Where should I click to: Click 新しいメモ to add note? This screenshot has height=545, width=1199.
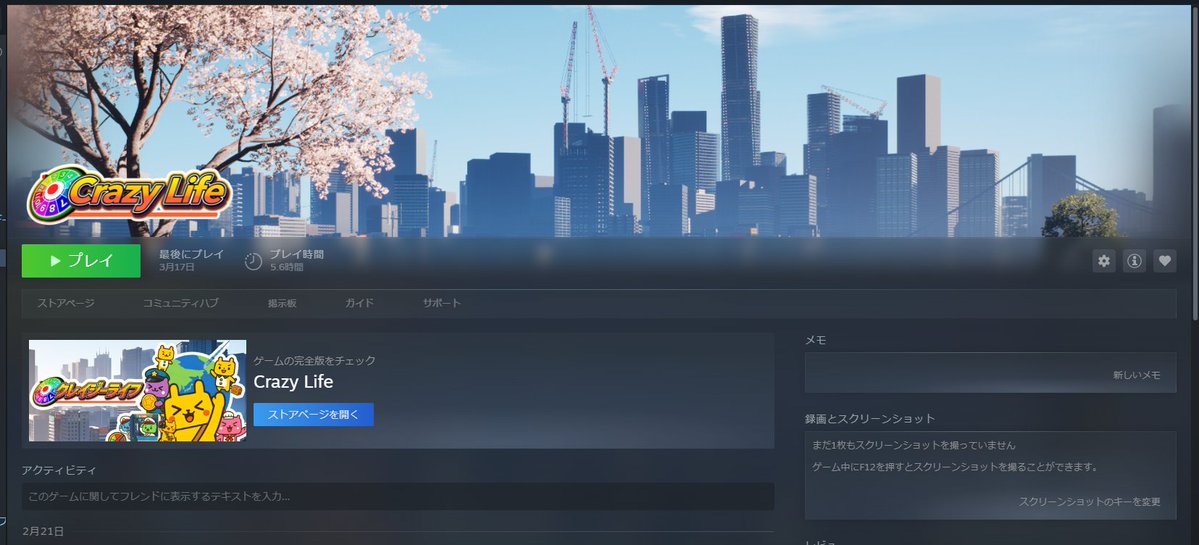tap(1136, 375)
